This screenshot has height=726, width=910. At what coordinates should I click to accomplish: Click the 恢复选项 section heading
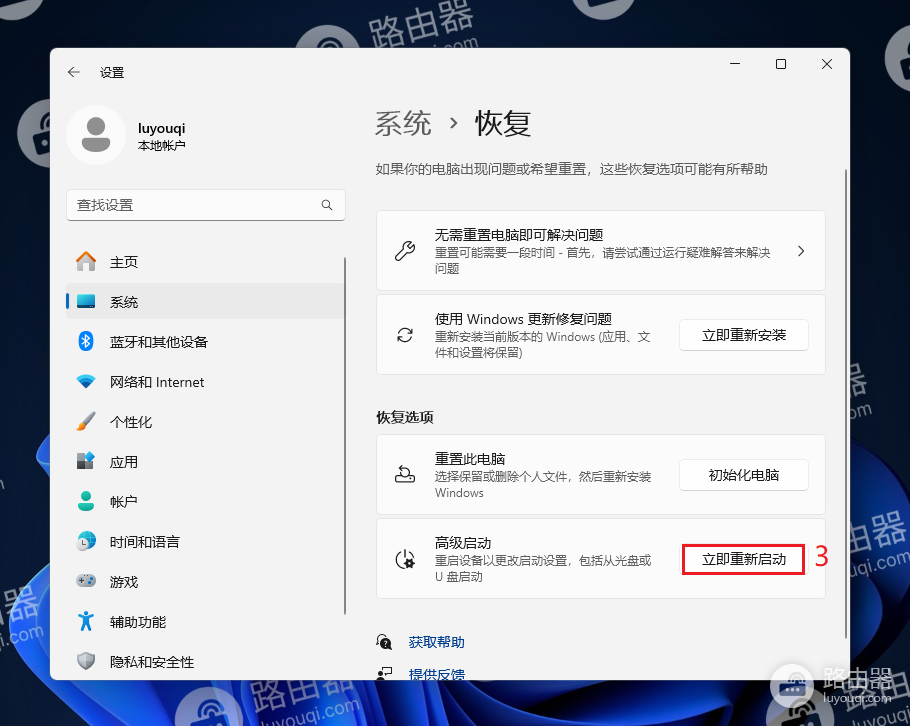pos(405,417)
